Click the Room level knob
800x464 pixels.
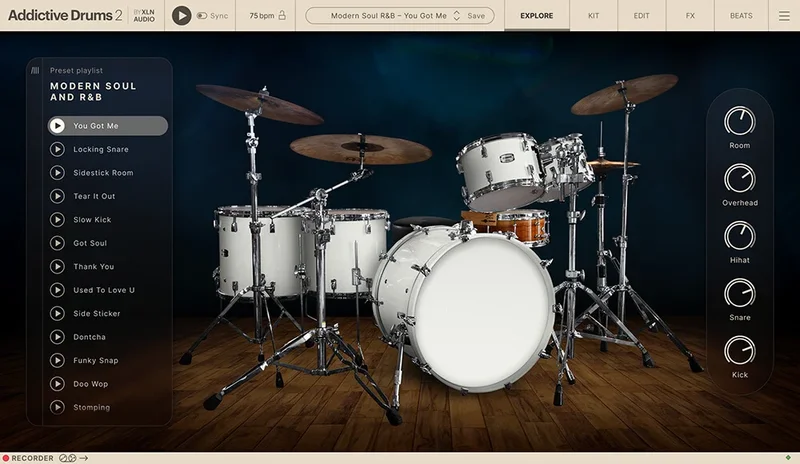pyautogui.click(x=739, y=121)
